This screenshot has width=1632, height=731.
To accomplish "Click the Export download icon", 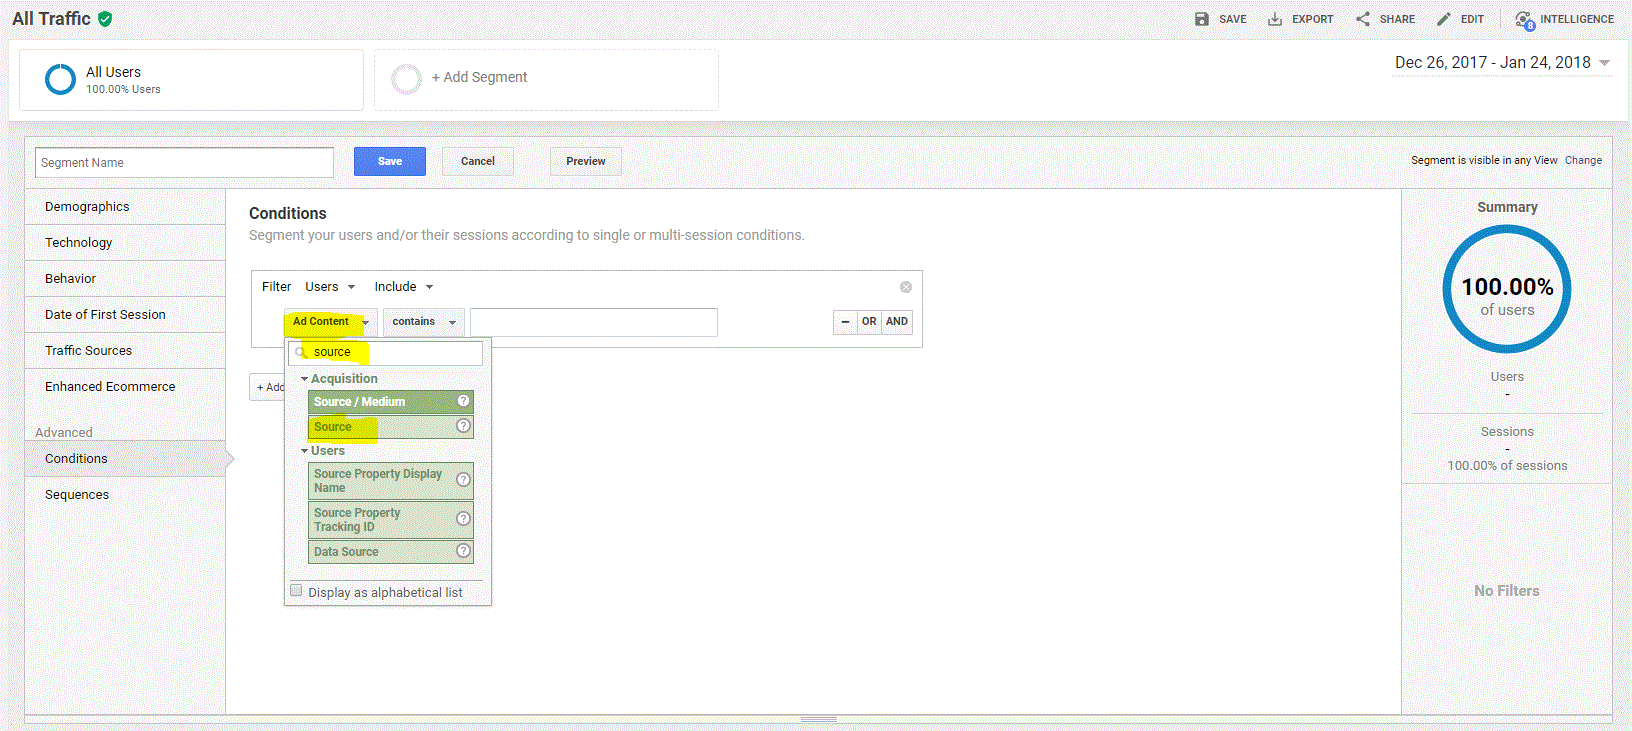I will tap(1275, 19).
